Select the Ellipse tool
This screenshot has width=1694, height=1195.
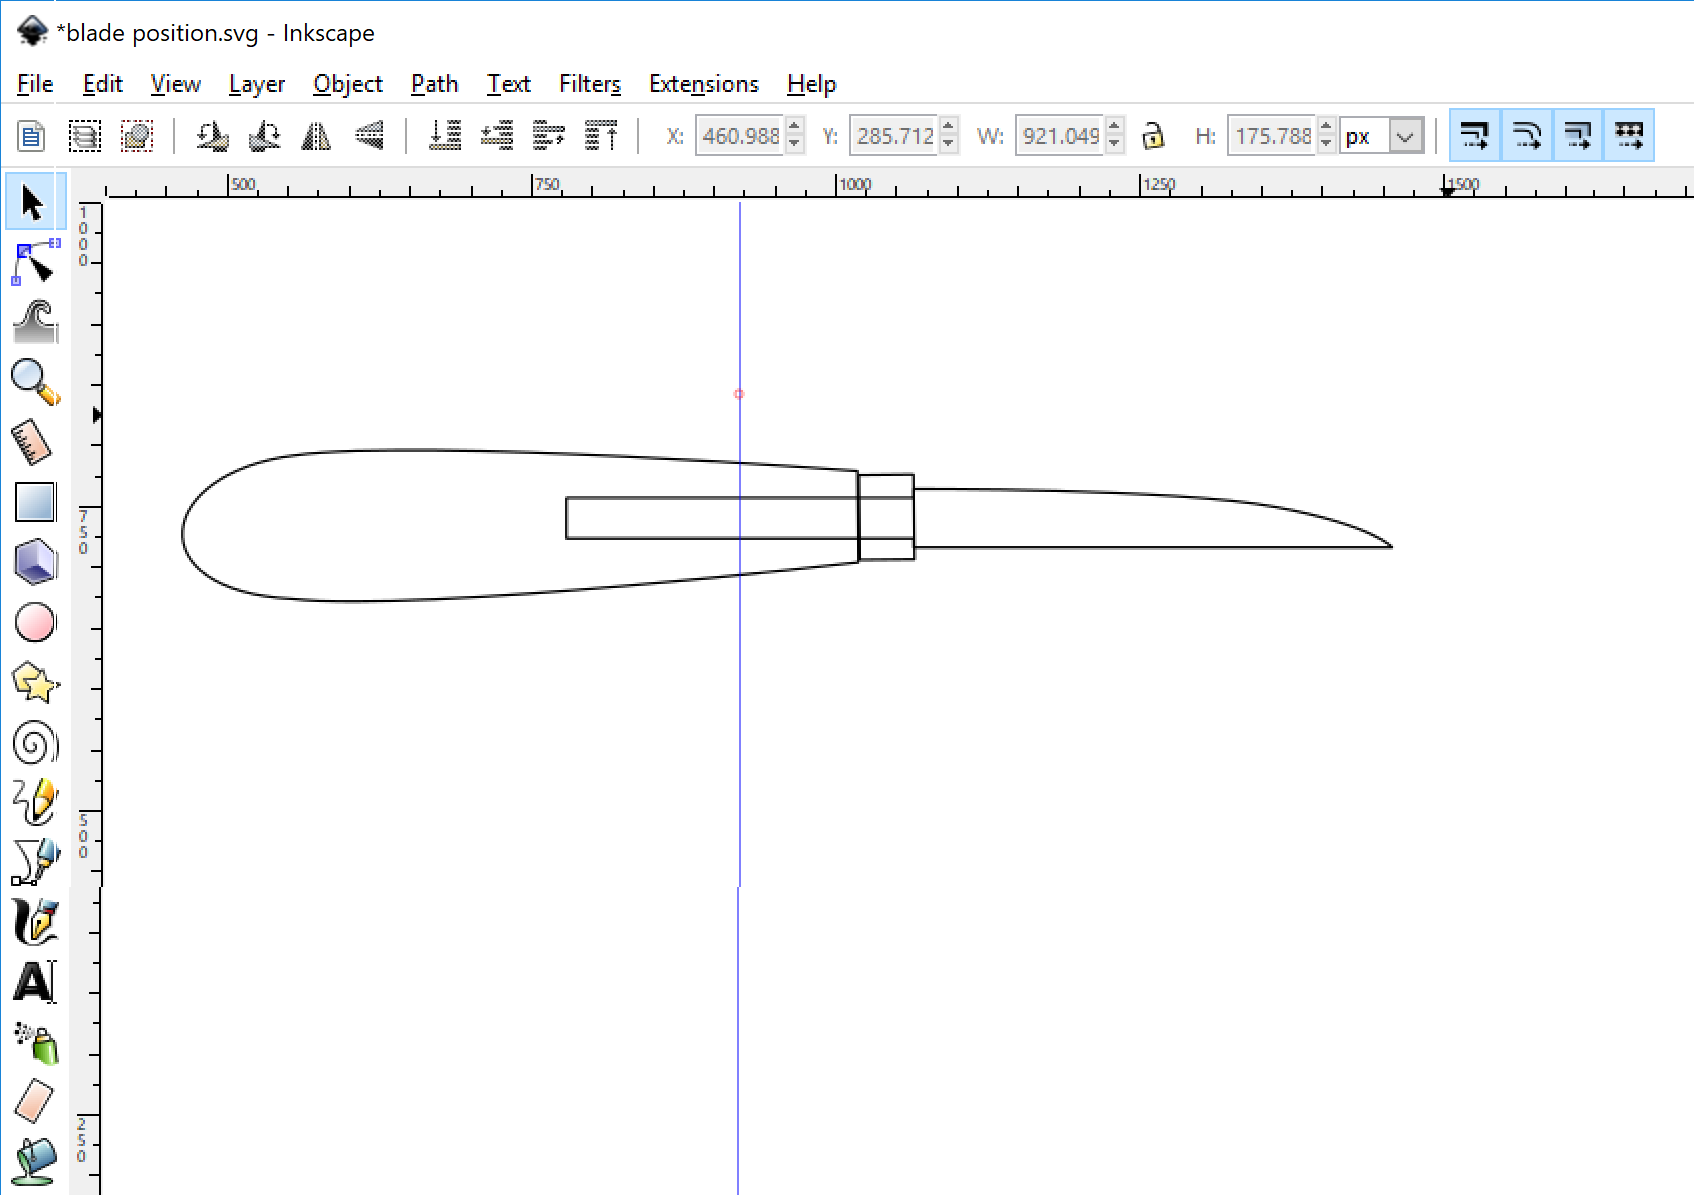(x=33, y=622)
